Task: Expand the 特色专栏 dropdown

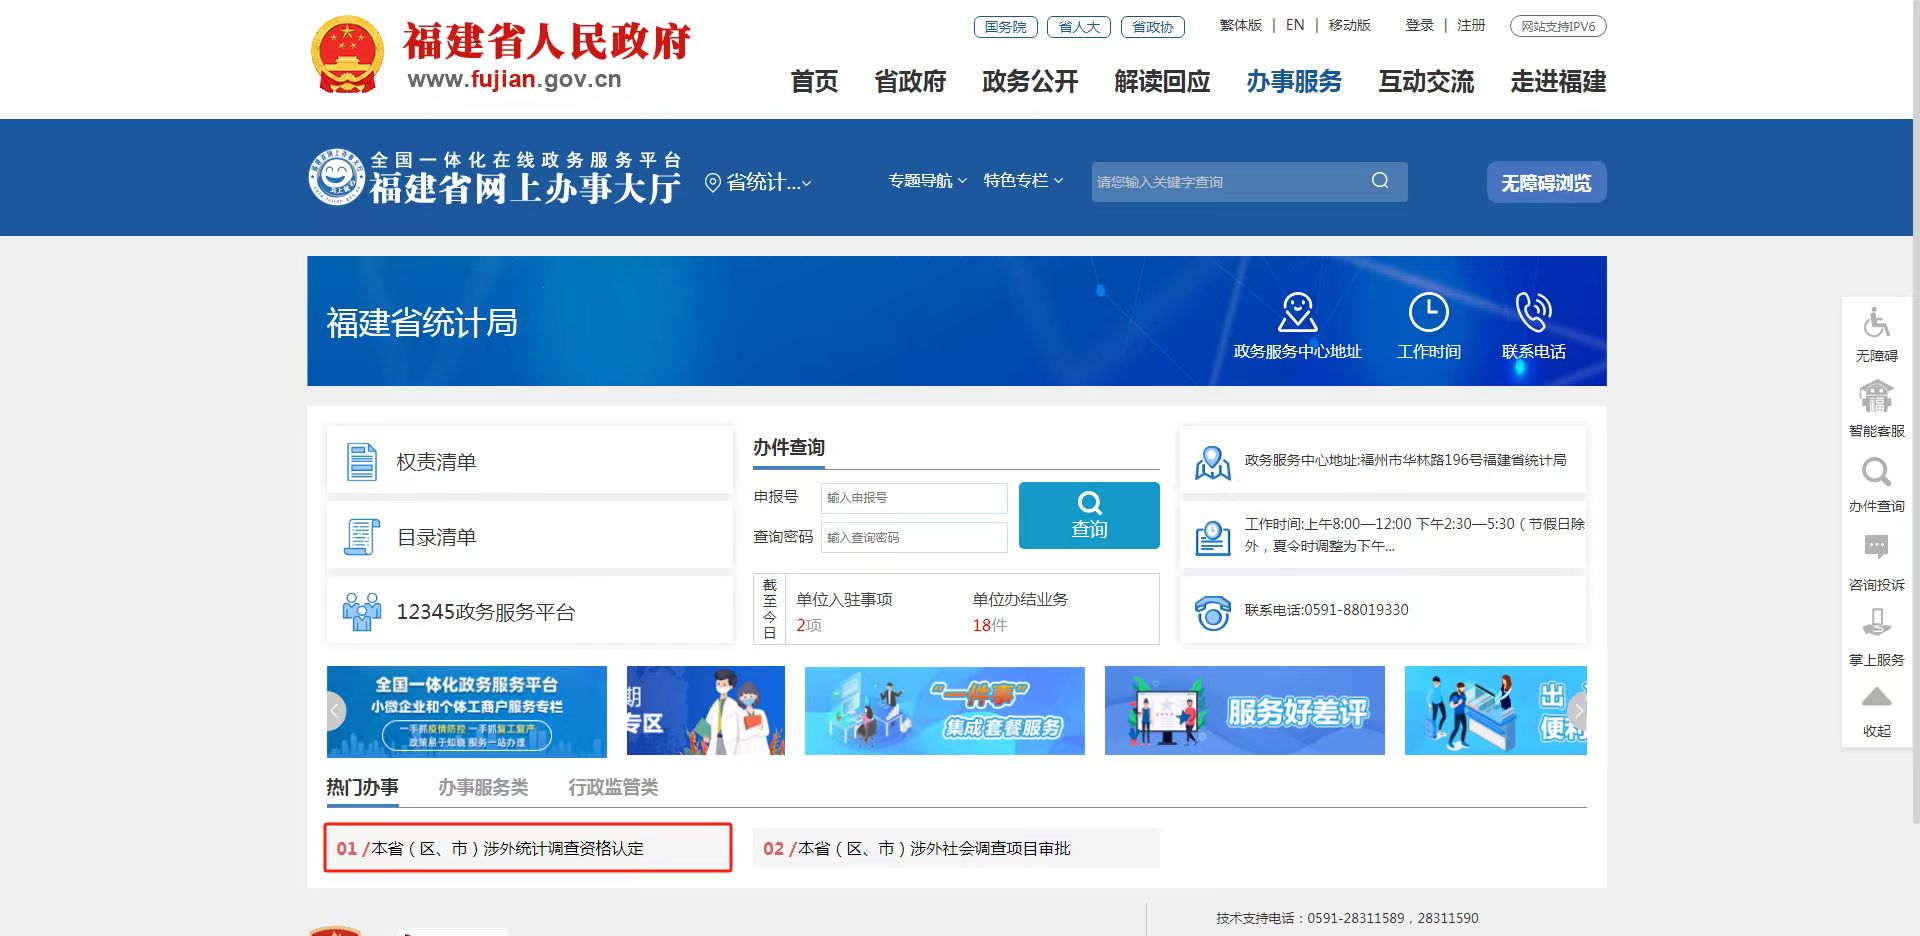Action: (x=1022, y=181)
